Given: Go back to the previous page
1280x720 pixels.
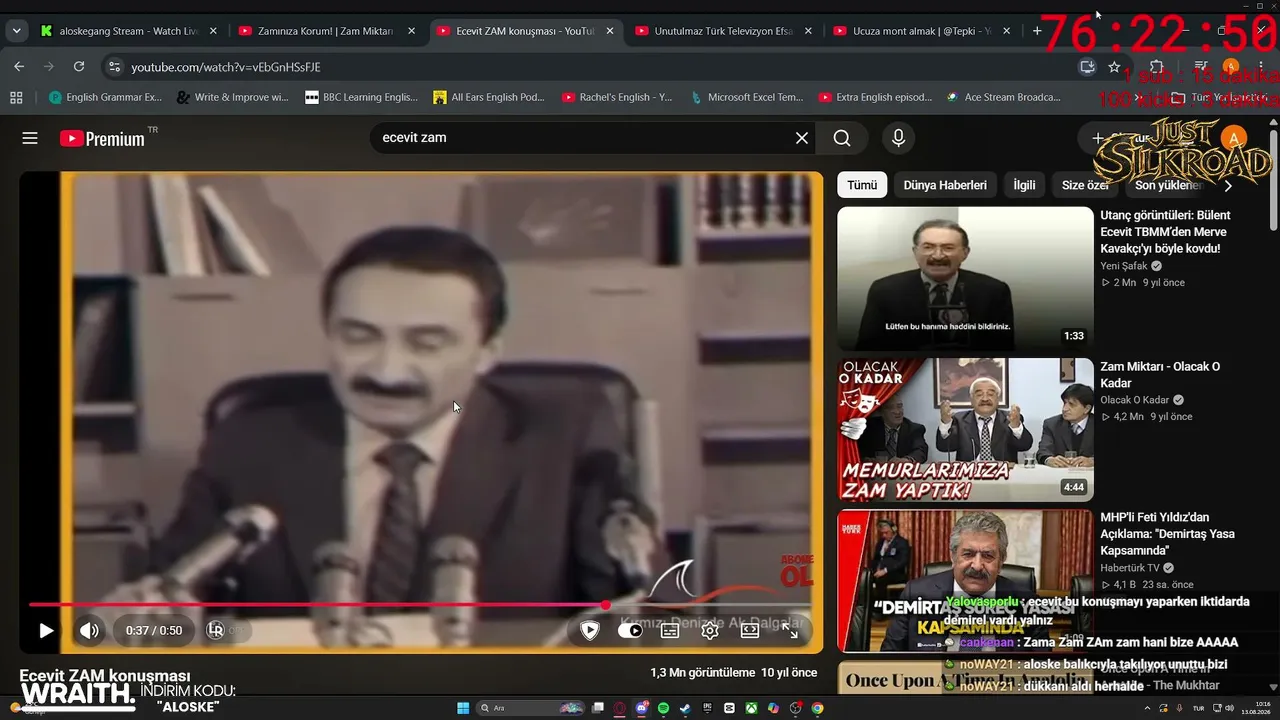Looking at the screenshot, I should tap(19, 67).
